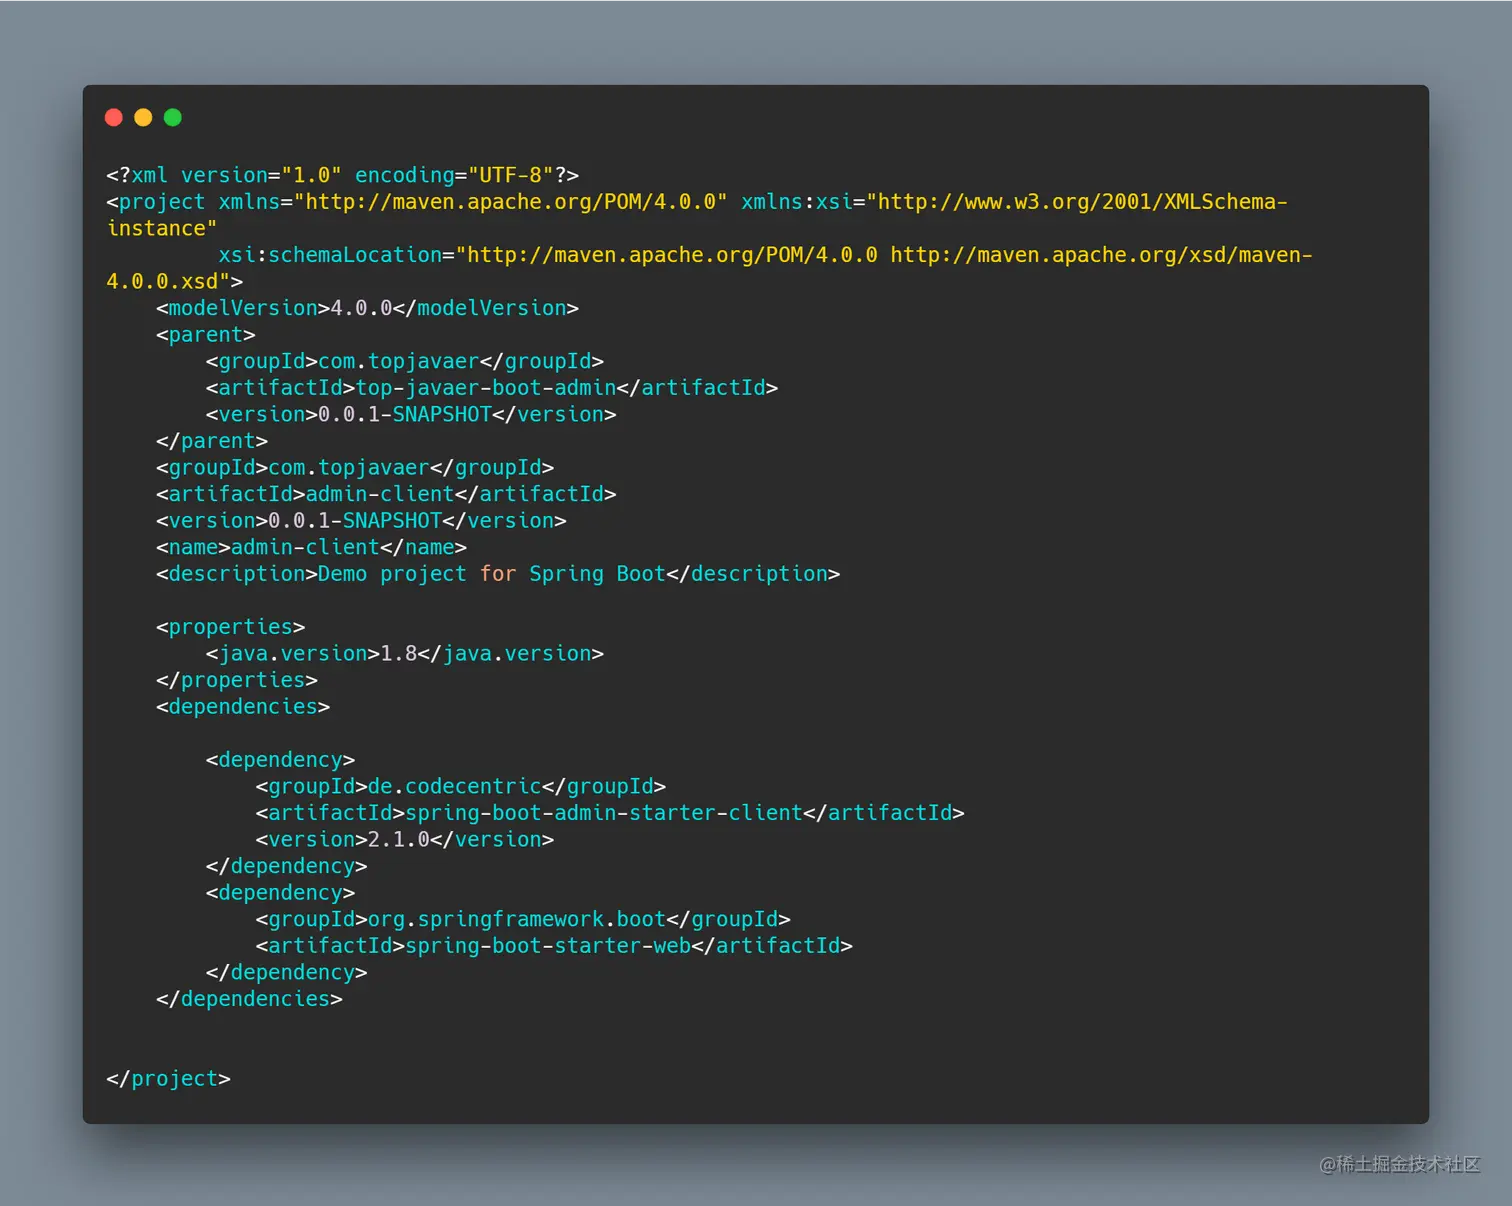This screenshot has width=1512, height=1206.
Task: Click the opening properties tag
Action: (x=230, y=627)
